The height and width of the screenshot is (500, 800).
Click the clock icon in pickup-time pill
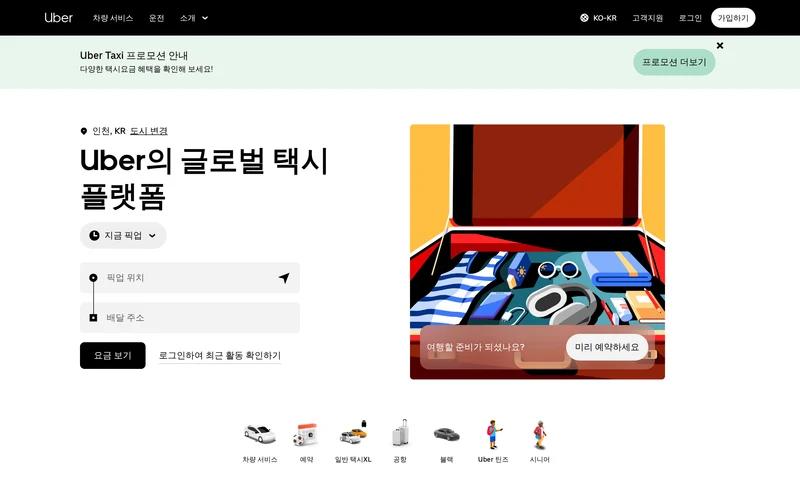94,235
